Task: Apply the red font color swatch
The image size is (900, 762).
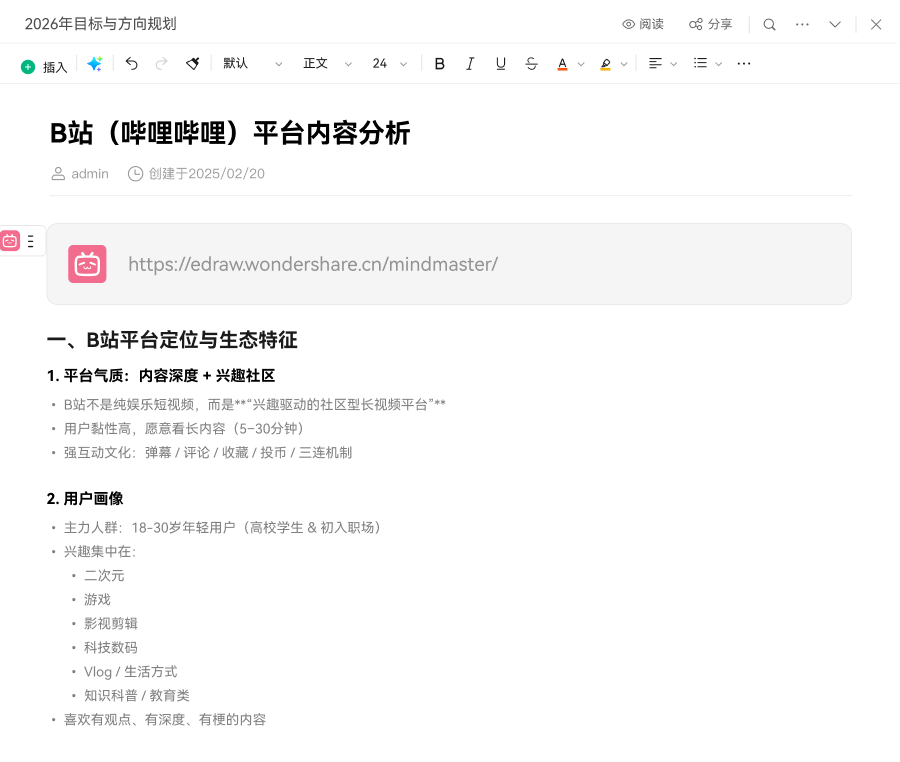Action: (x=562, y=64)
